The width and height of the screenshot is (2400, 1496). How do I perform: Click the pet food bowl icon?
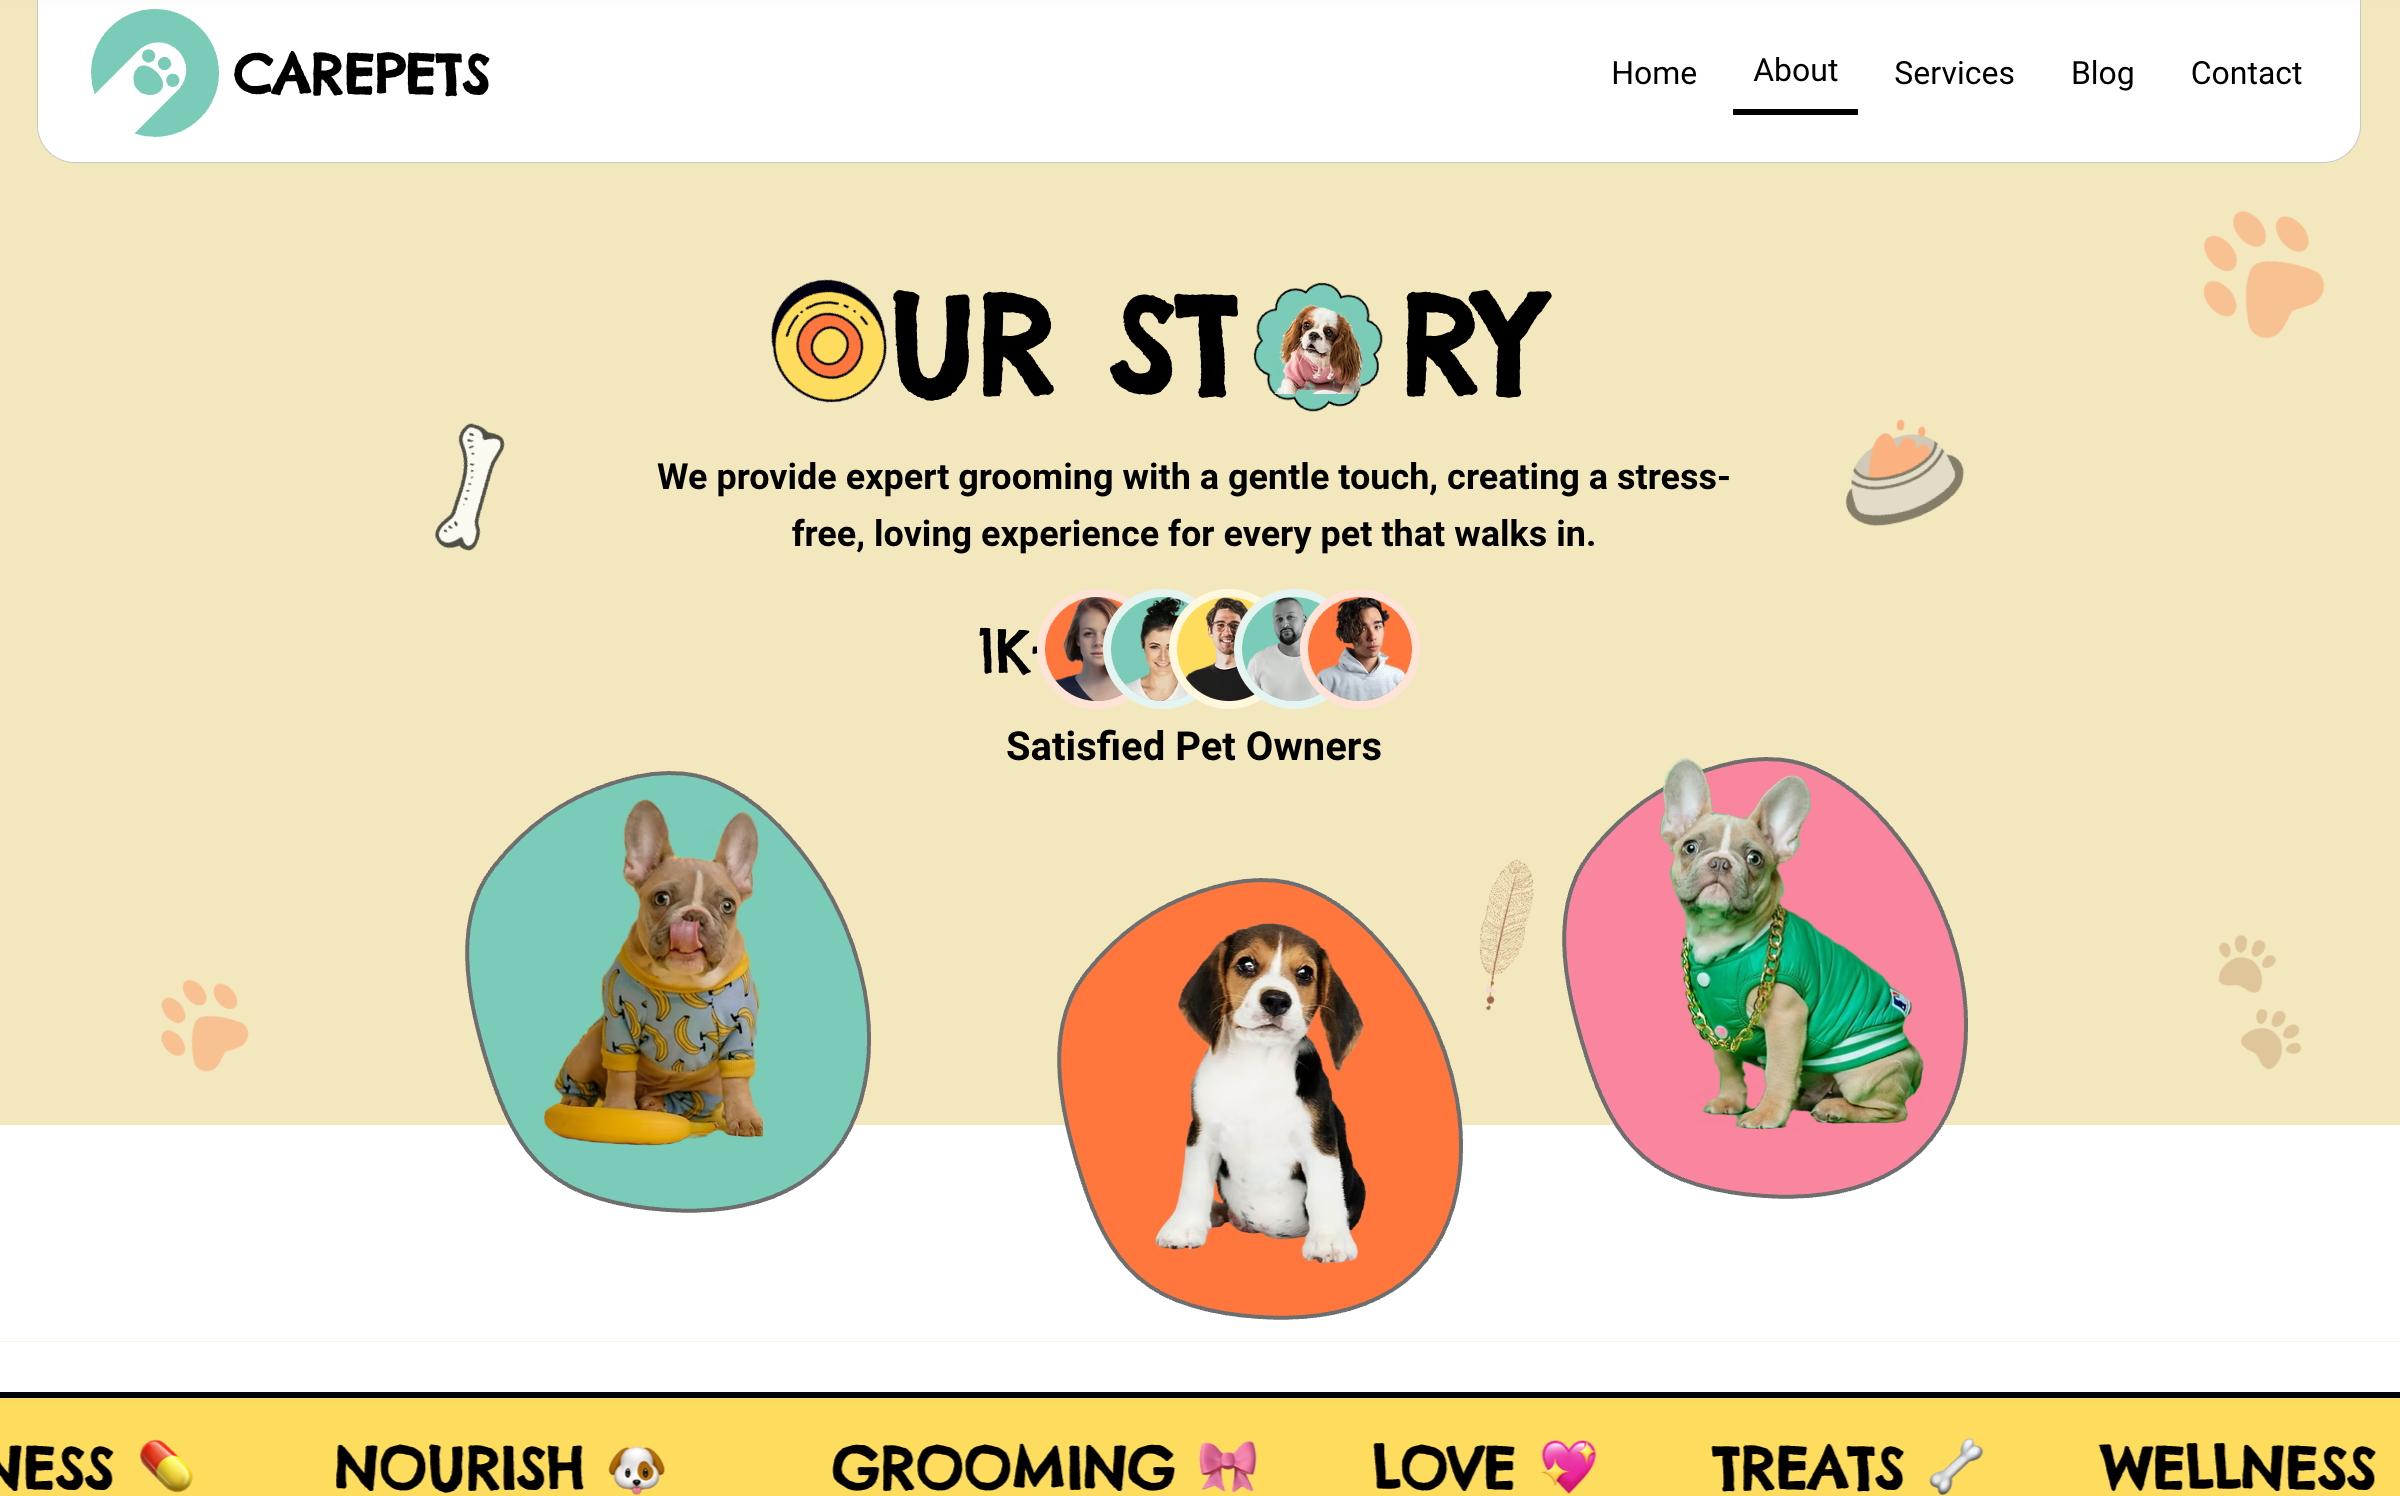tap(1904, 473)
